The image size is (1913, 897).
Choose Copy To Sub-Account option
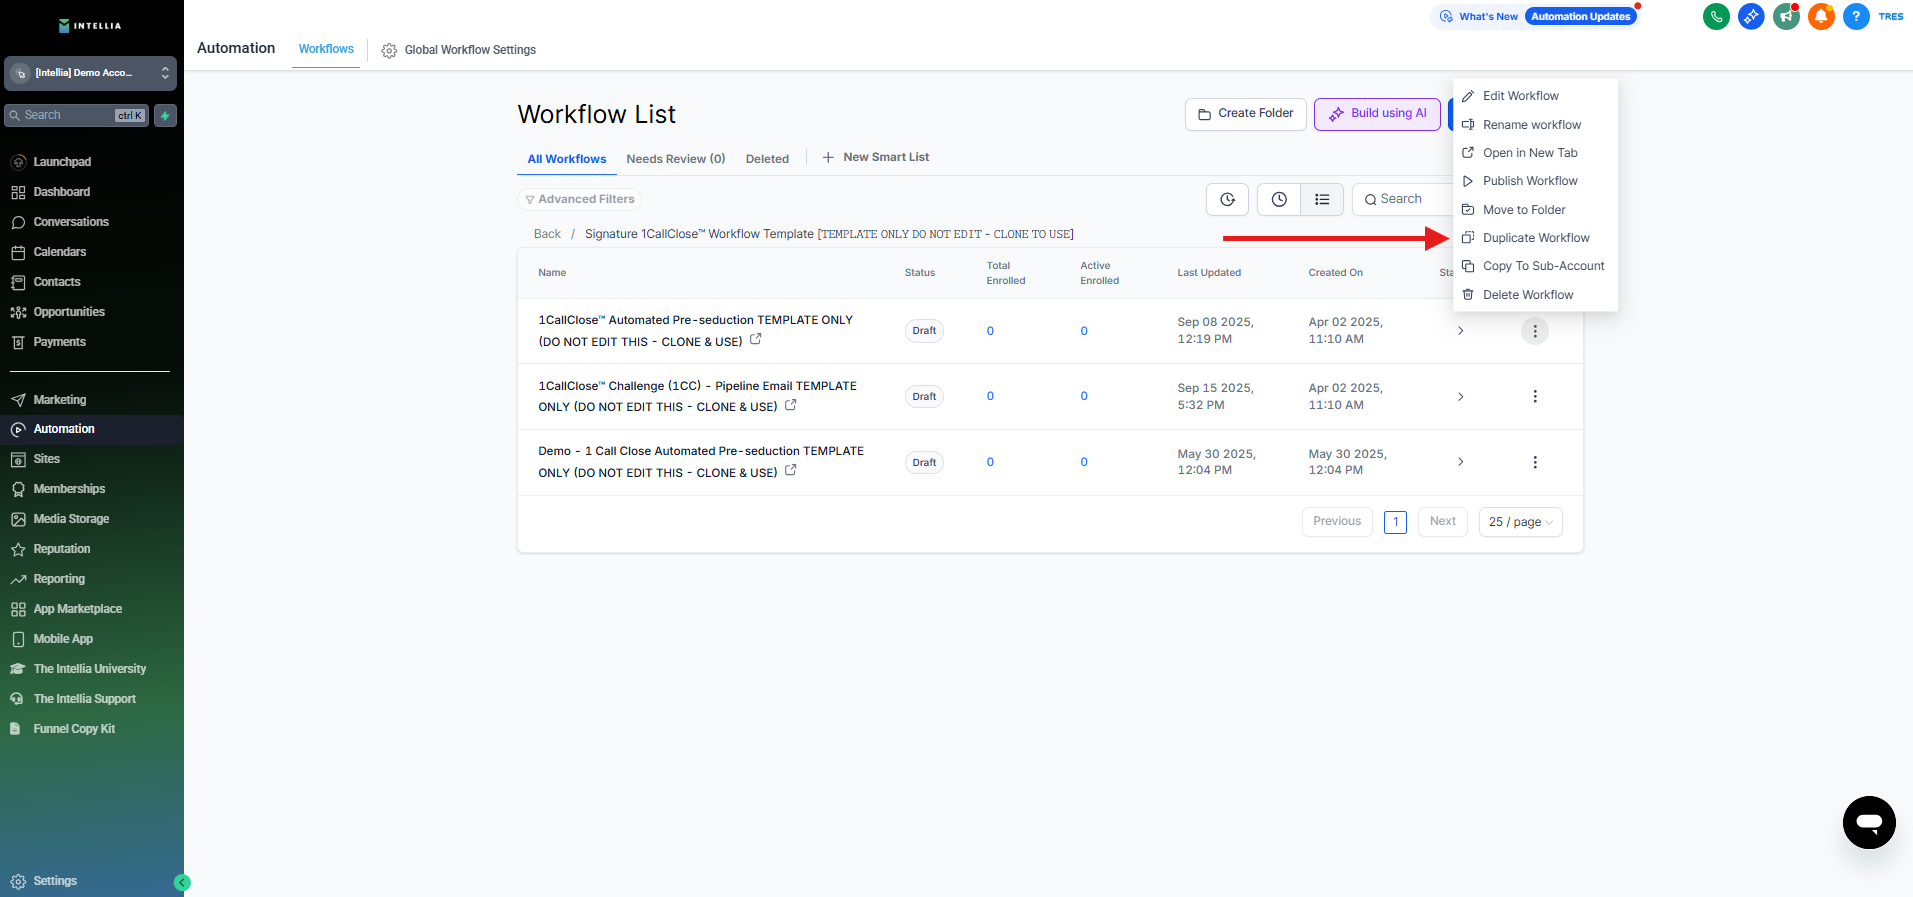[x=1542, y=266]
